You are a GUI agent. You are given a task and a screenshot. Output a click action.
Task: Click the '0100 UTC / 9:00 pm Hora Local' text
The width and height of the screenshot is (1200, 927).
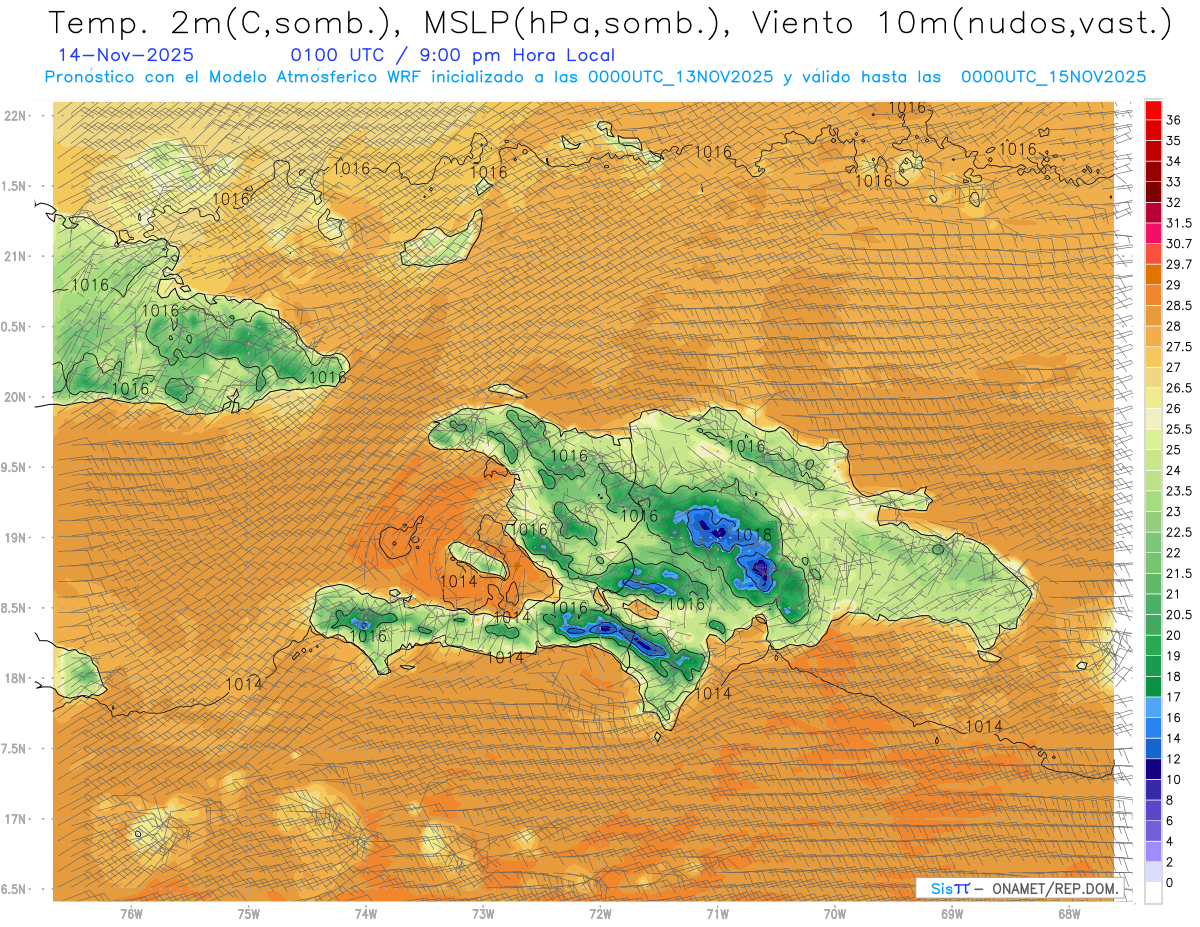452,55
